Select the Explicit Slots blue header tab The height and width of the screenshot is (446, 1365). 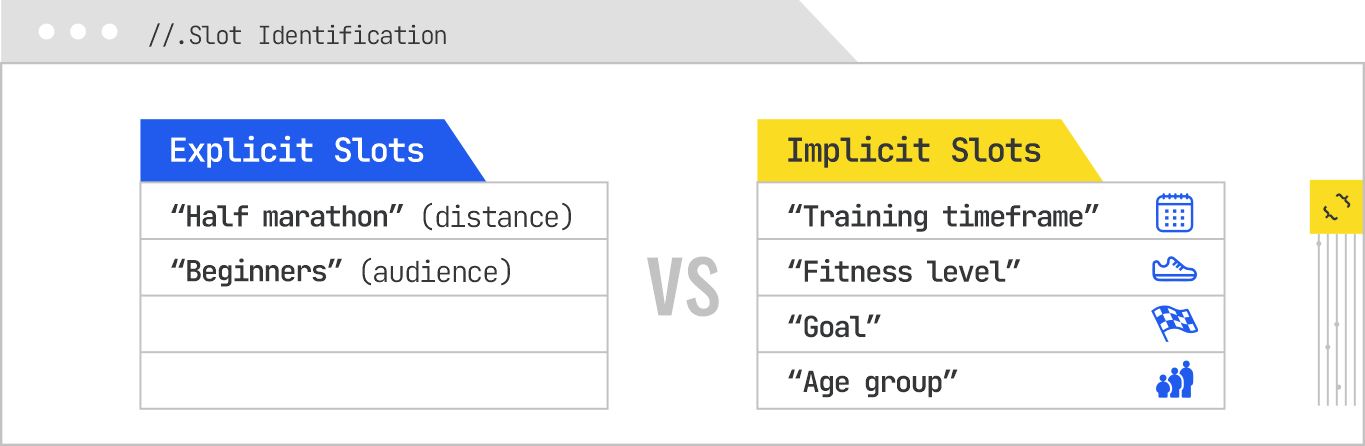pyautogui.click(x=297, y=151)
